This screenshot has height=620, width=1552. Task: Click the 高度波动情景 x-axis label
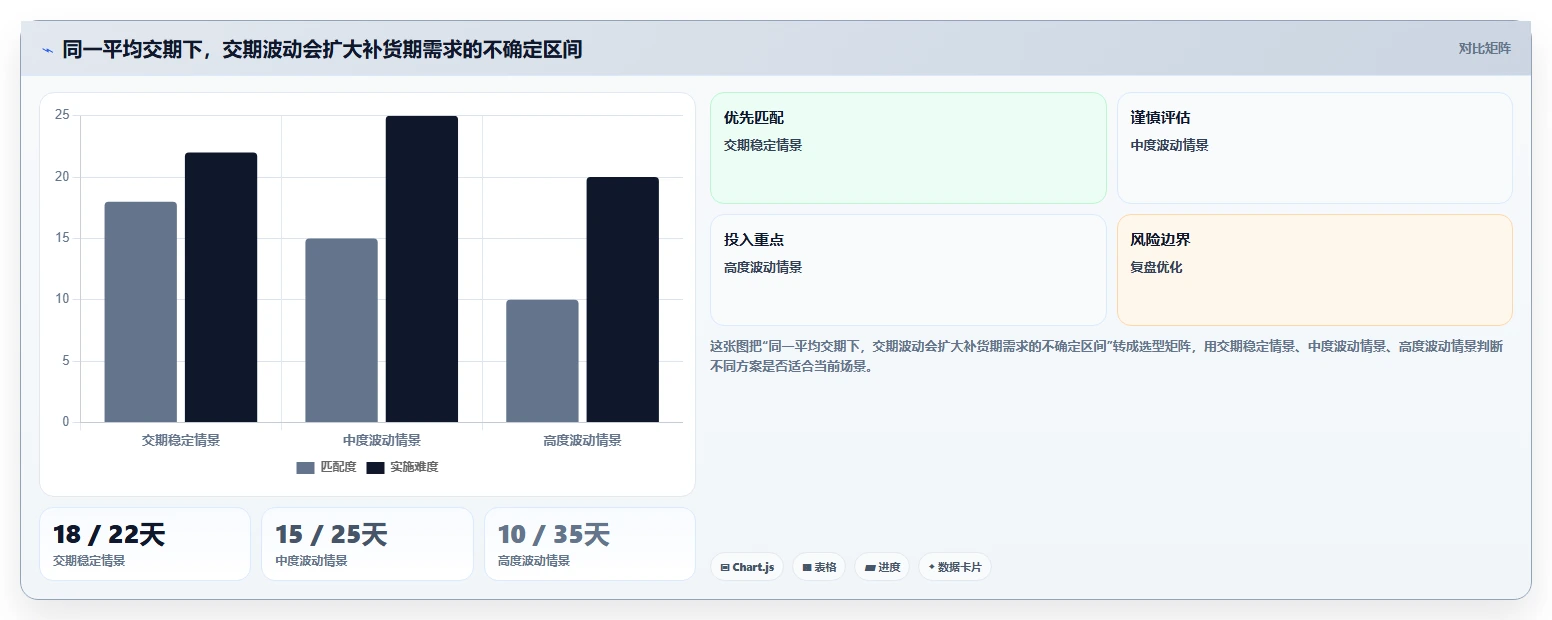pos(582,440)
